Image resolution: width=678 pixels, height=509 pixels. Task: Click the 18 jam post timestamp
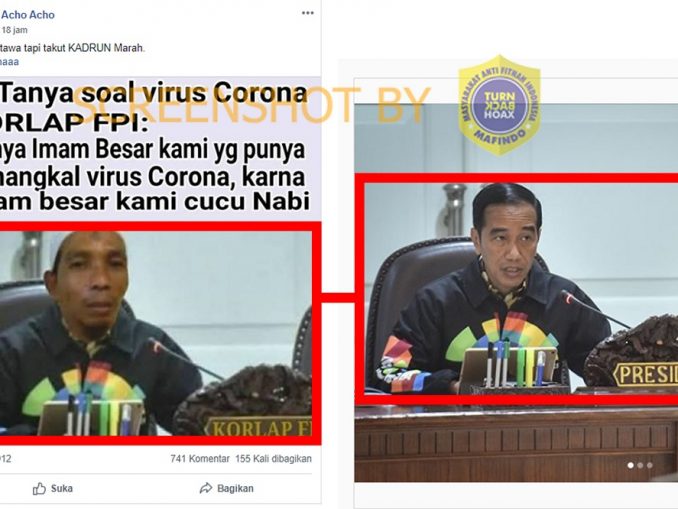click(x=14, y=30)
